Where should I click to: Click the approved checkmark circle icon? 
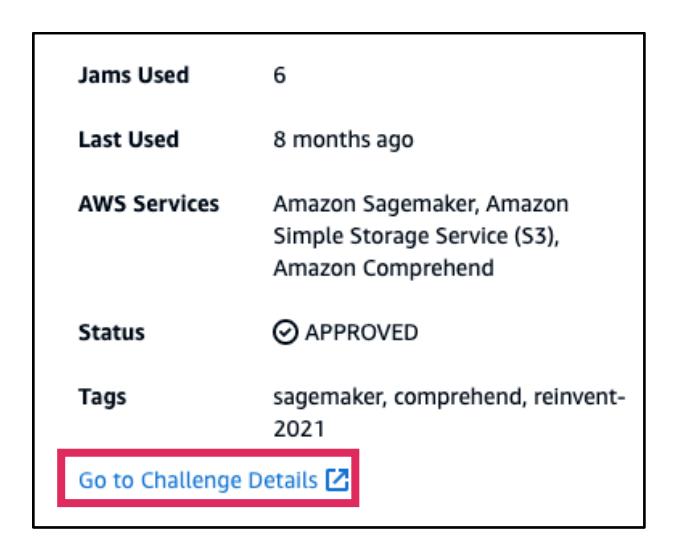(282, 331)
